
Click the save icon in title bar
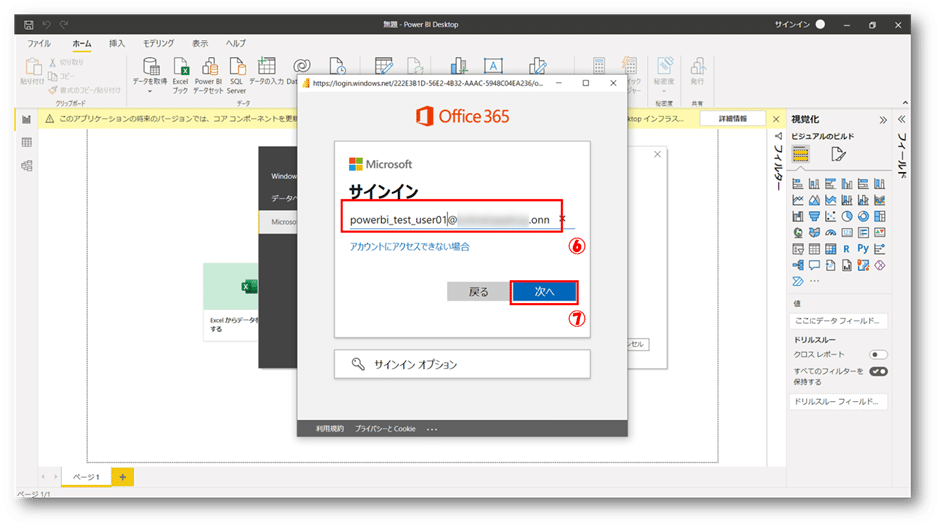pos(28,25)
